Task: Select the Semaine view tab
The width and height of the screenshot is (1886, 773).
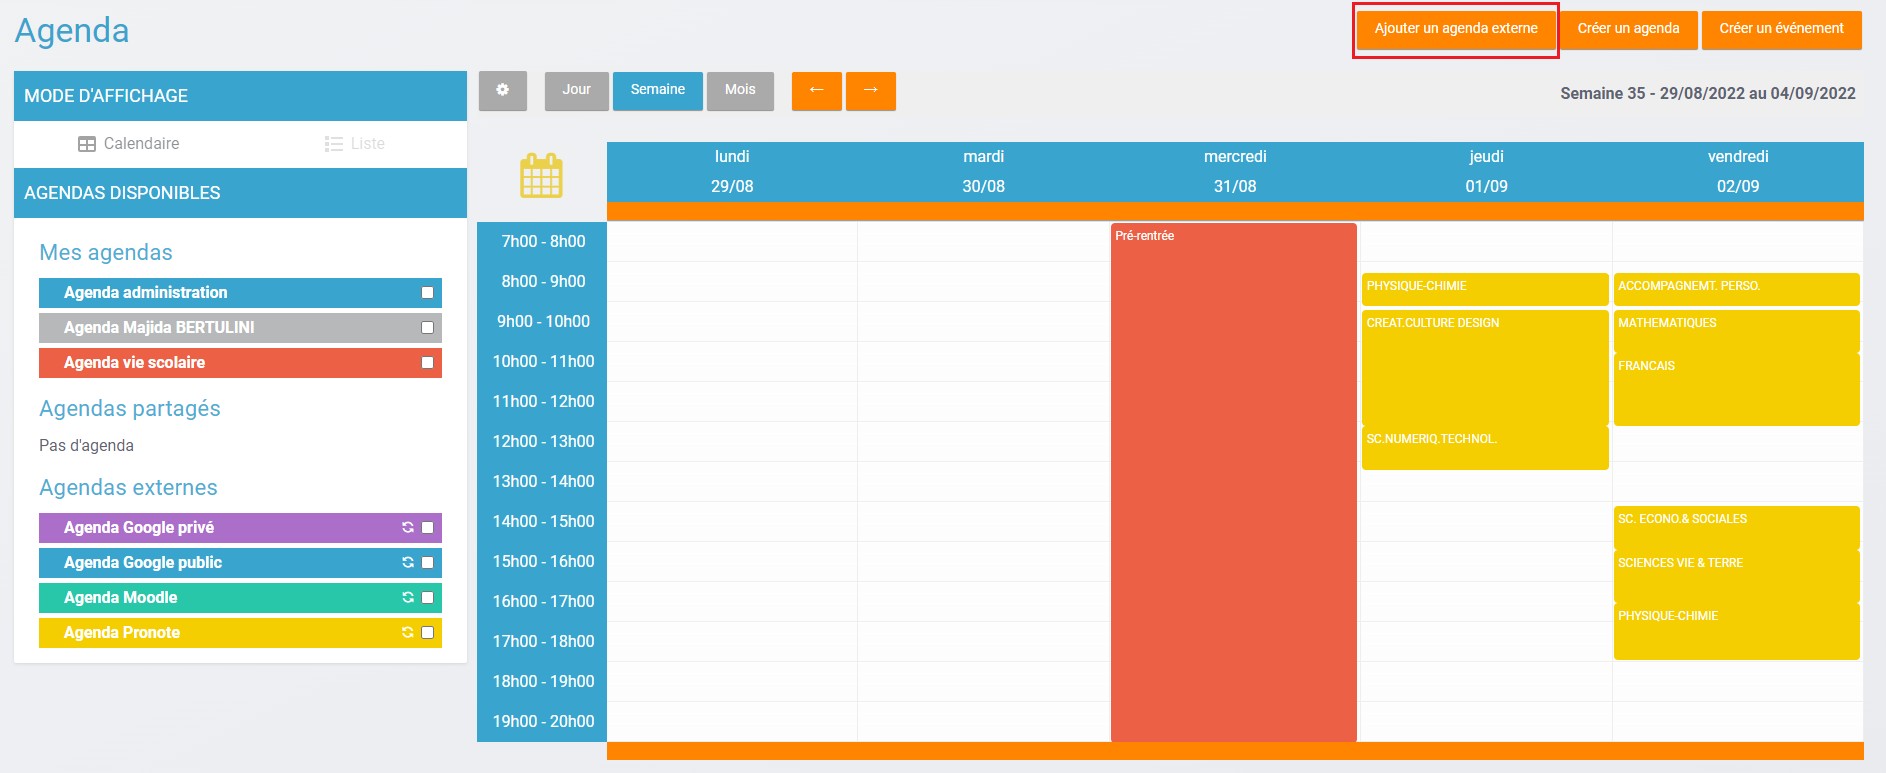Action: click(x=657, y=90)
